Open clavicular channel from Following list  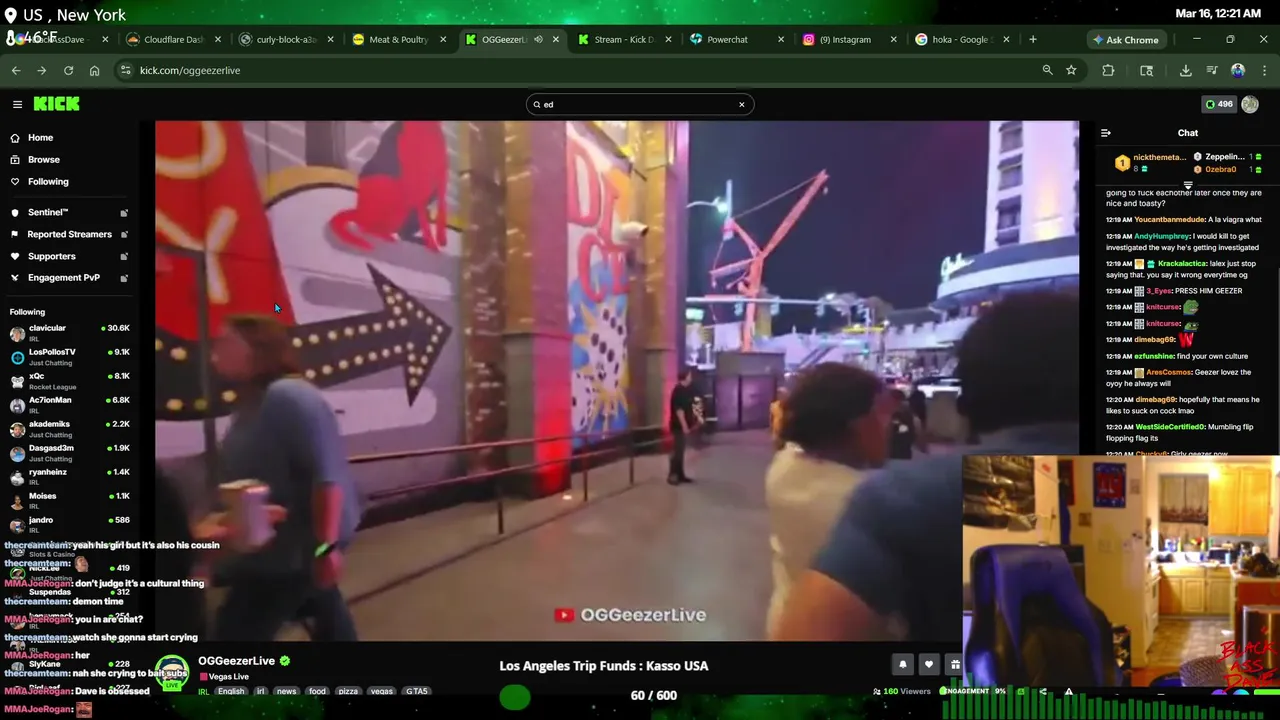(68, 333)
